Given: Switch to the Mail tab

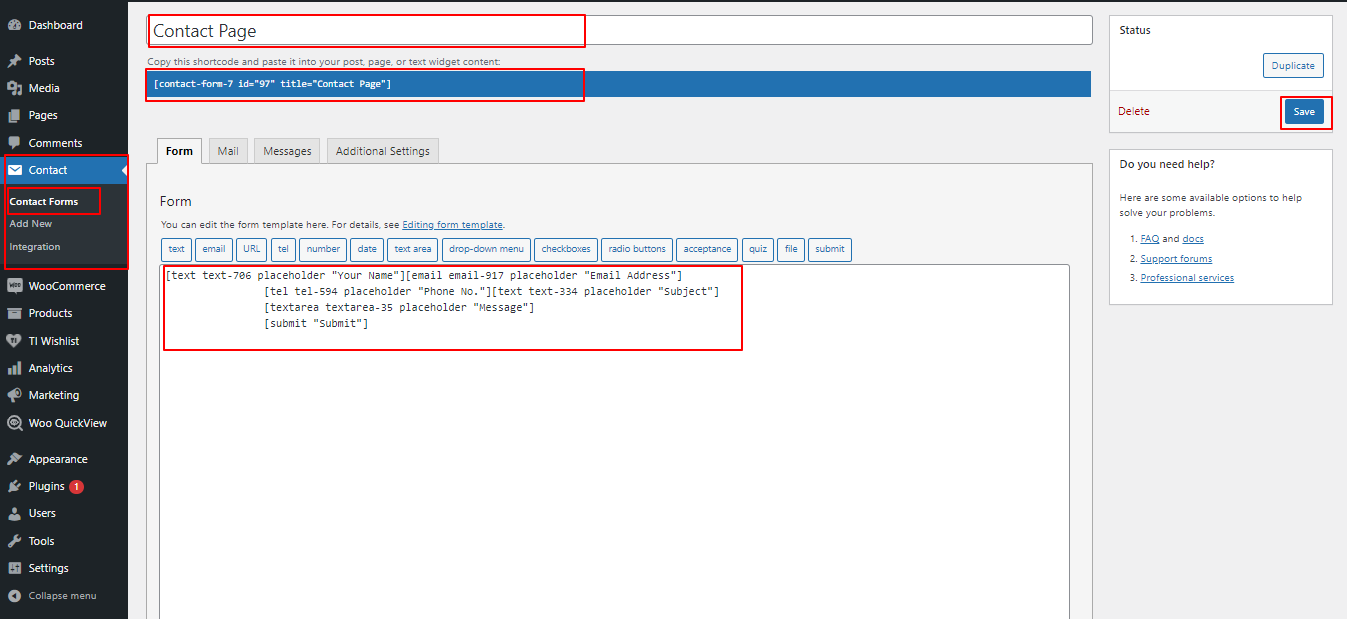Looking at the screenshot, I should [x=228, y=151].
